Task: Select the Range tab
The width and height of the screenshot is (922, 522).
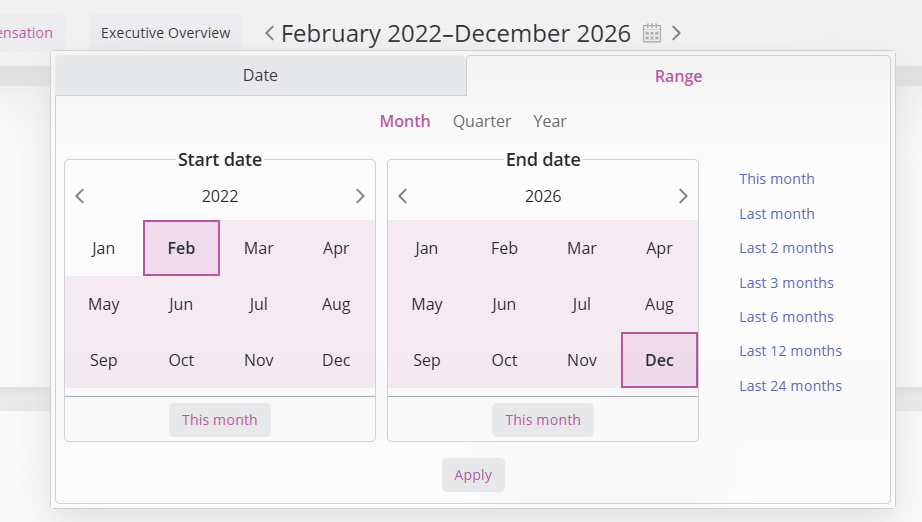Action: 678,76
